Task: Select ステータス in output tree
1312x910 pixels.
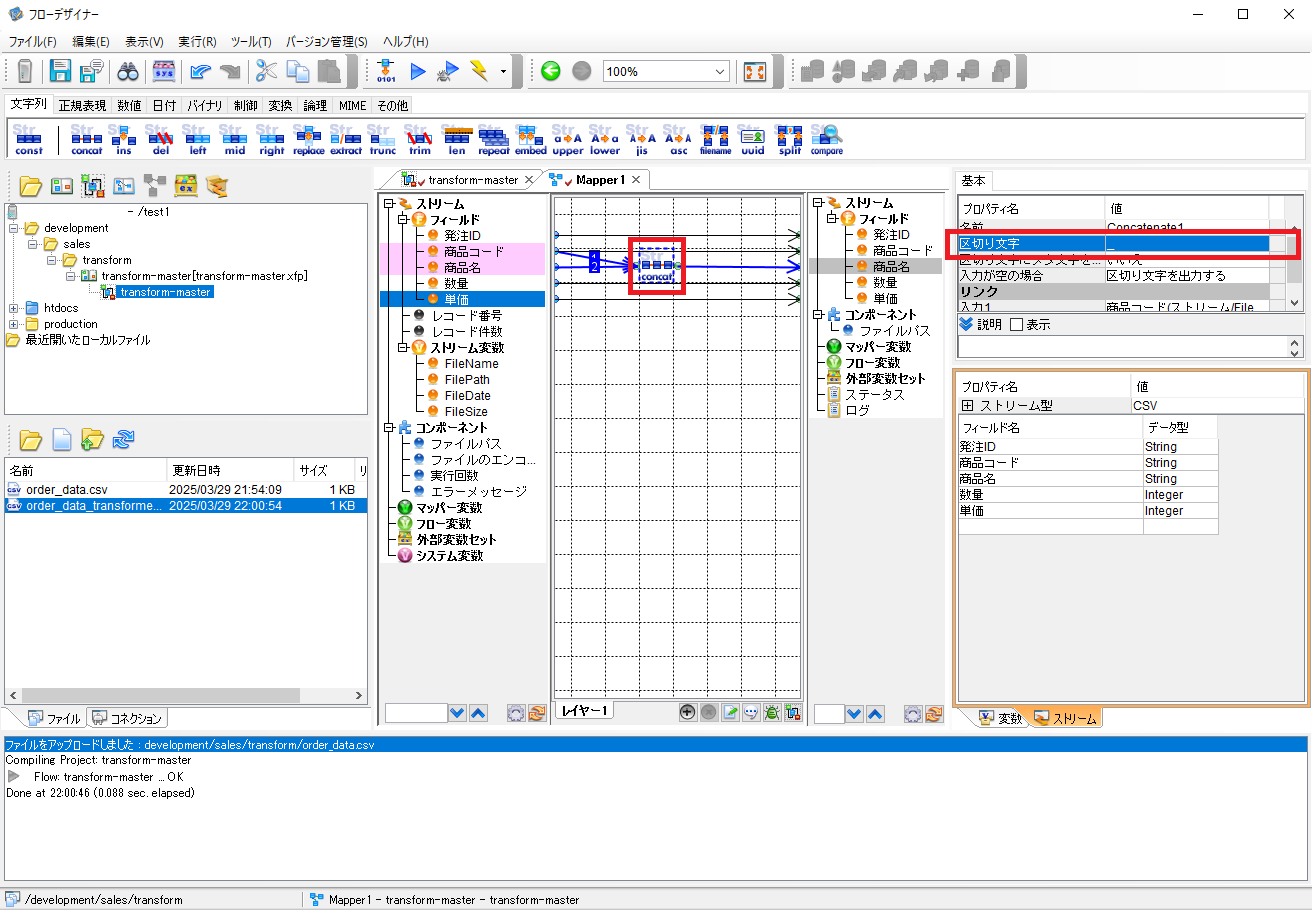Action: [x=874, y=395]
